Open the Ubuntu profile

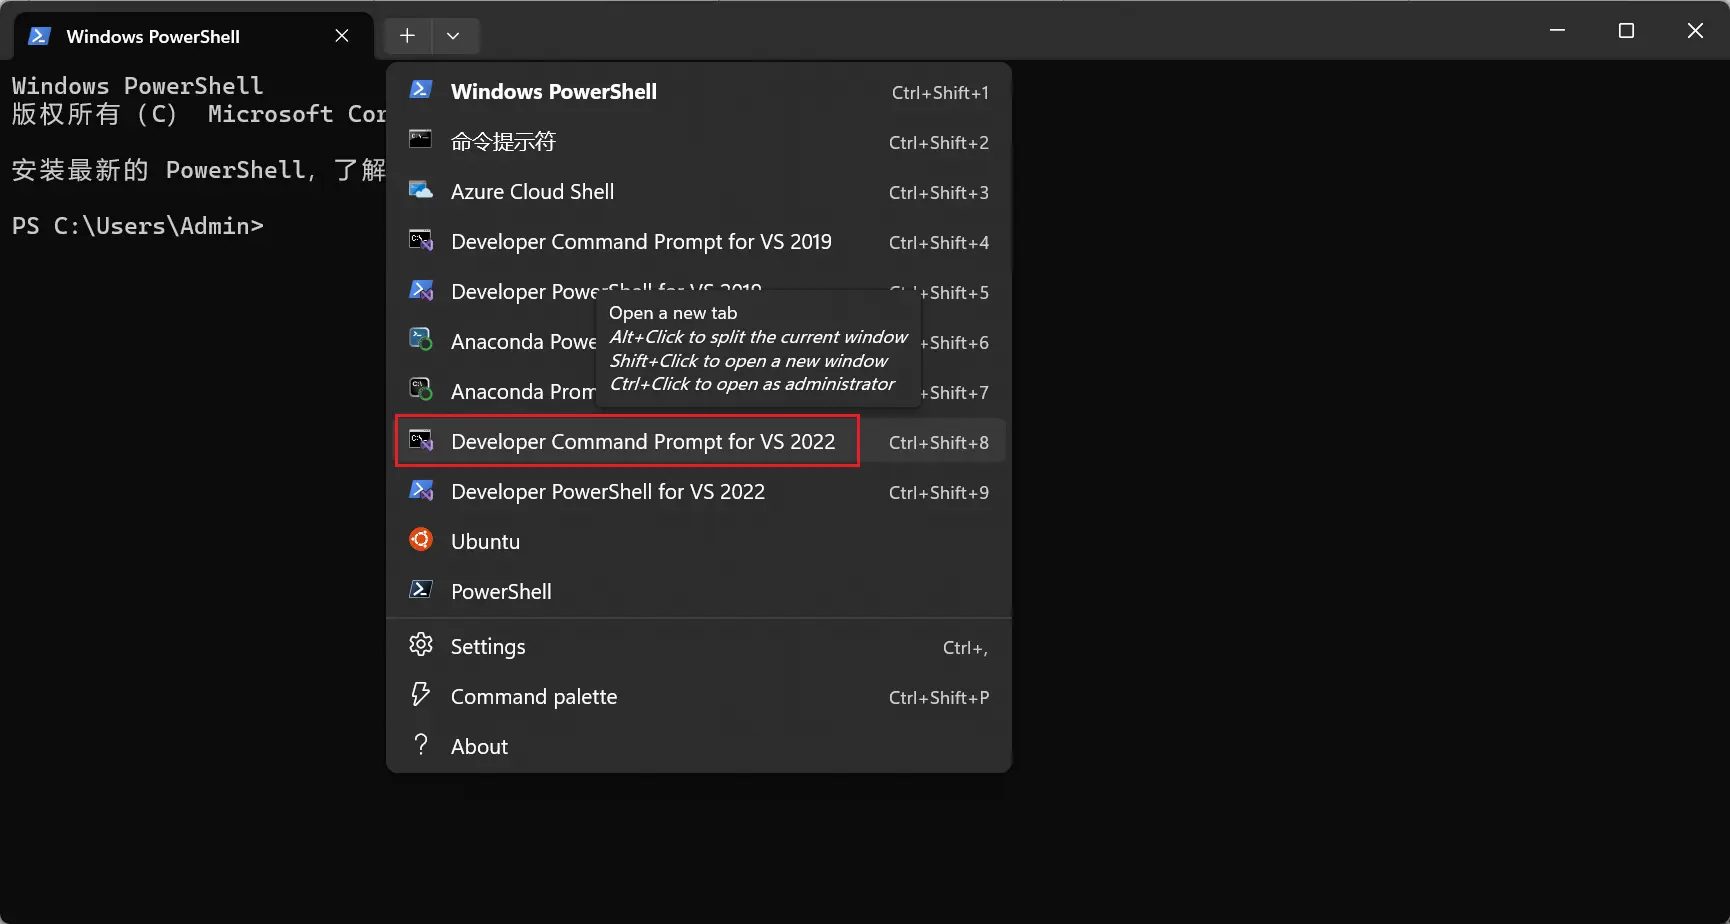pyautogui.click(x=698, y=542)
